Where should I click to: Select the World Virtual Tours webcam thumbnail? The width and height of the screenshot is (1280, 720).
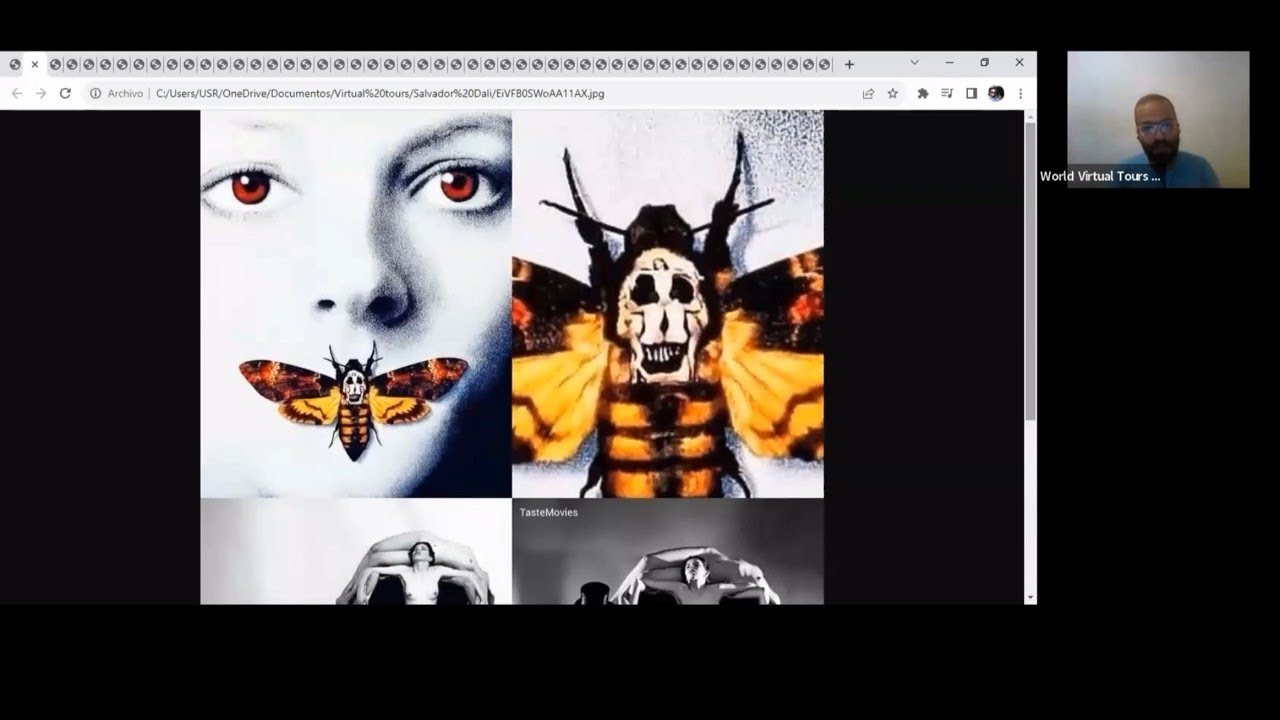pos(1158,120)
